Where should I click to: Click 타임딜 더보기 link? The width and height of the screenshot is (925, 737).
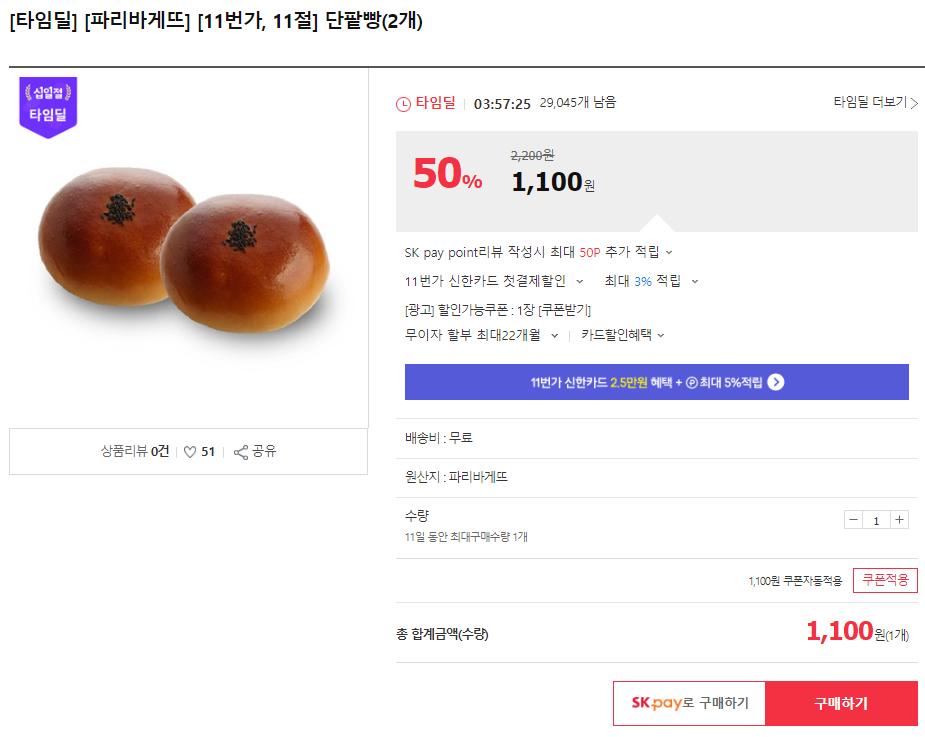pyautogui.click(x=876, y=102)
